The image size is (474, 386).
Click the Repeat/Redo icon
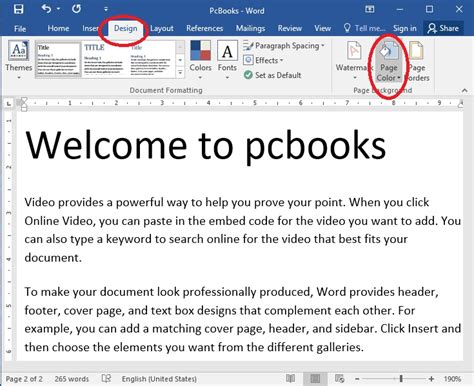coord(76,9)
